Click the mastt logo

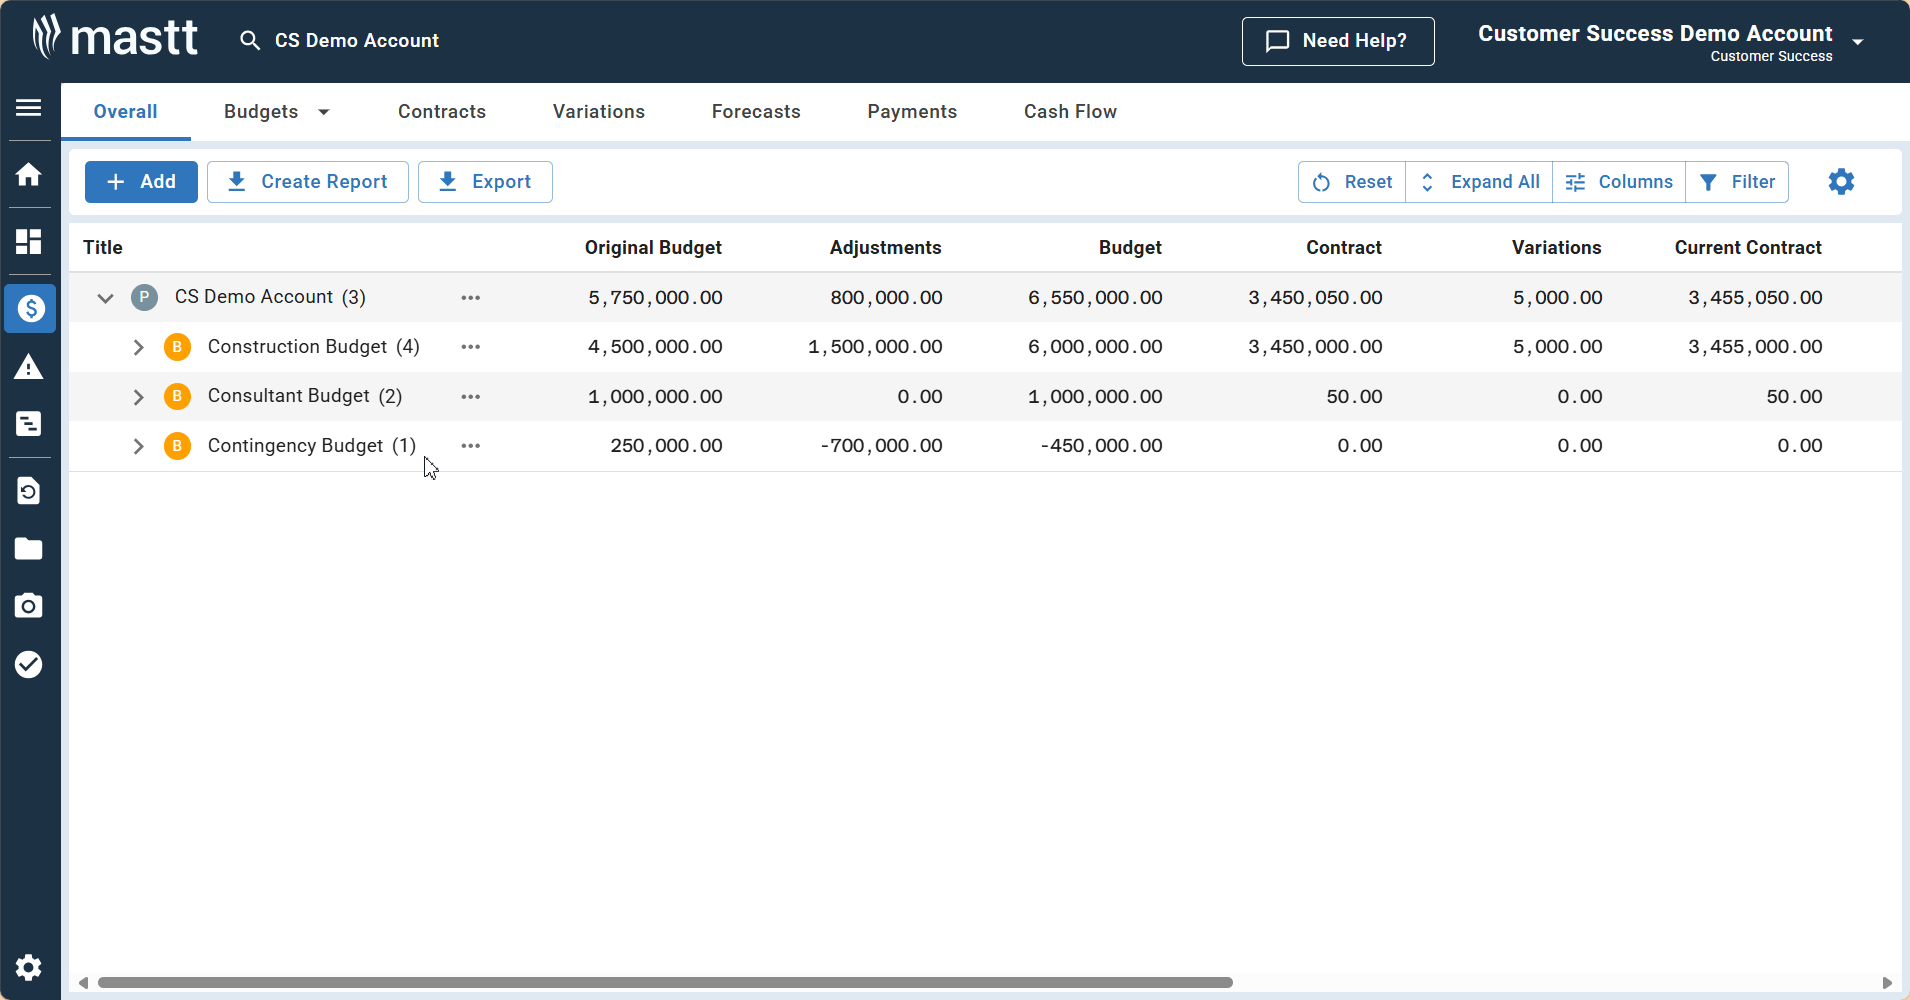[115, 38]
